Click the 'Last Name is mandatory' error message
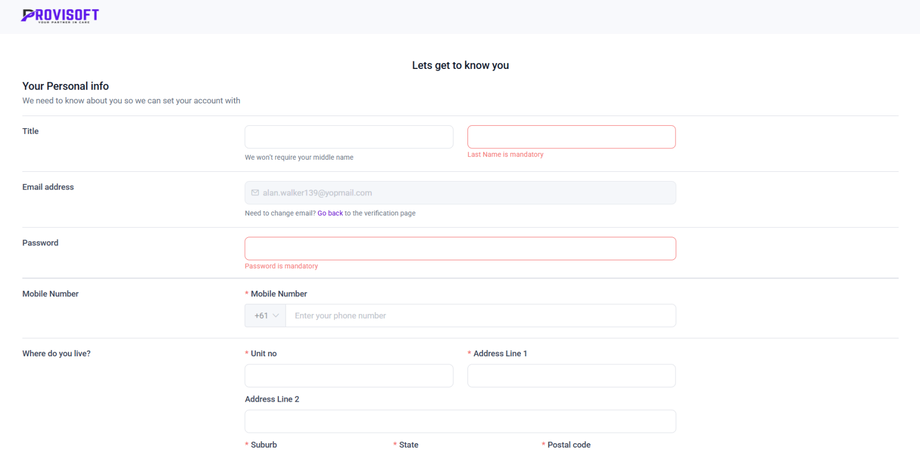 pos(505,155)
